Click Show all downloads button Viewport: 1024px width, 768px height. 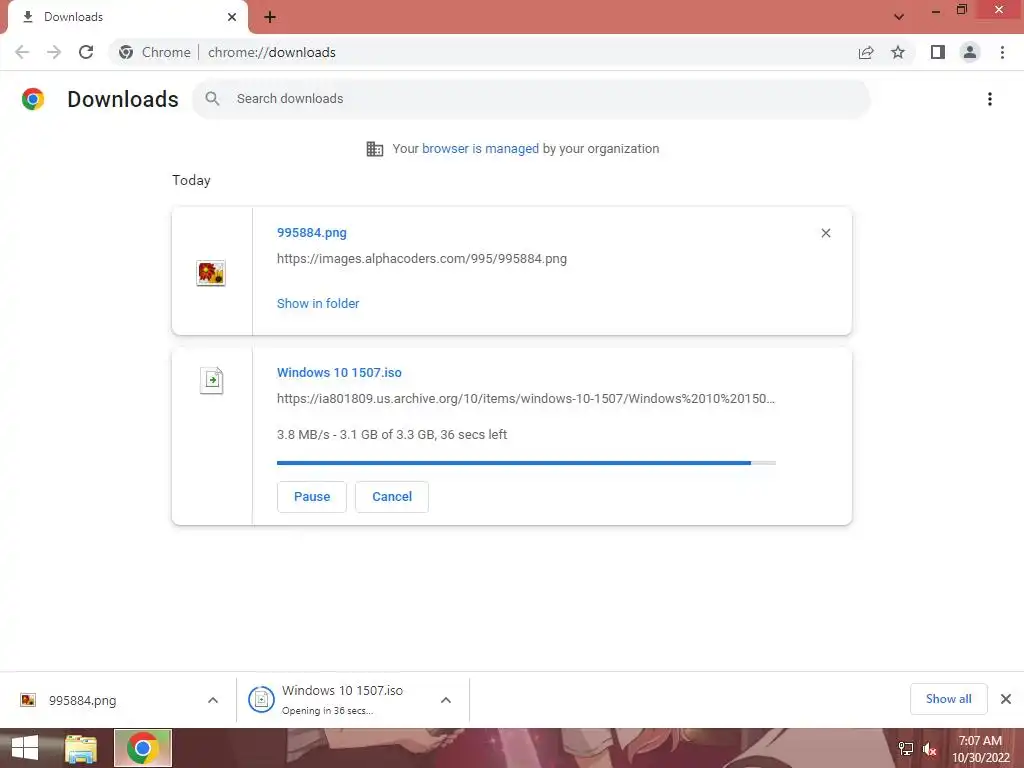coord(948,699)
